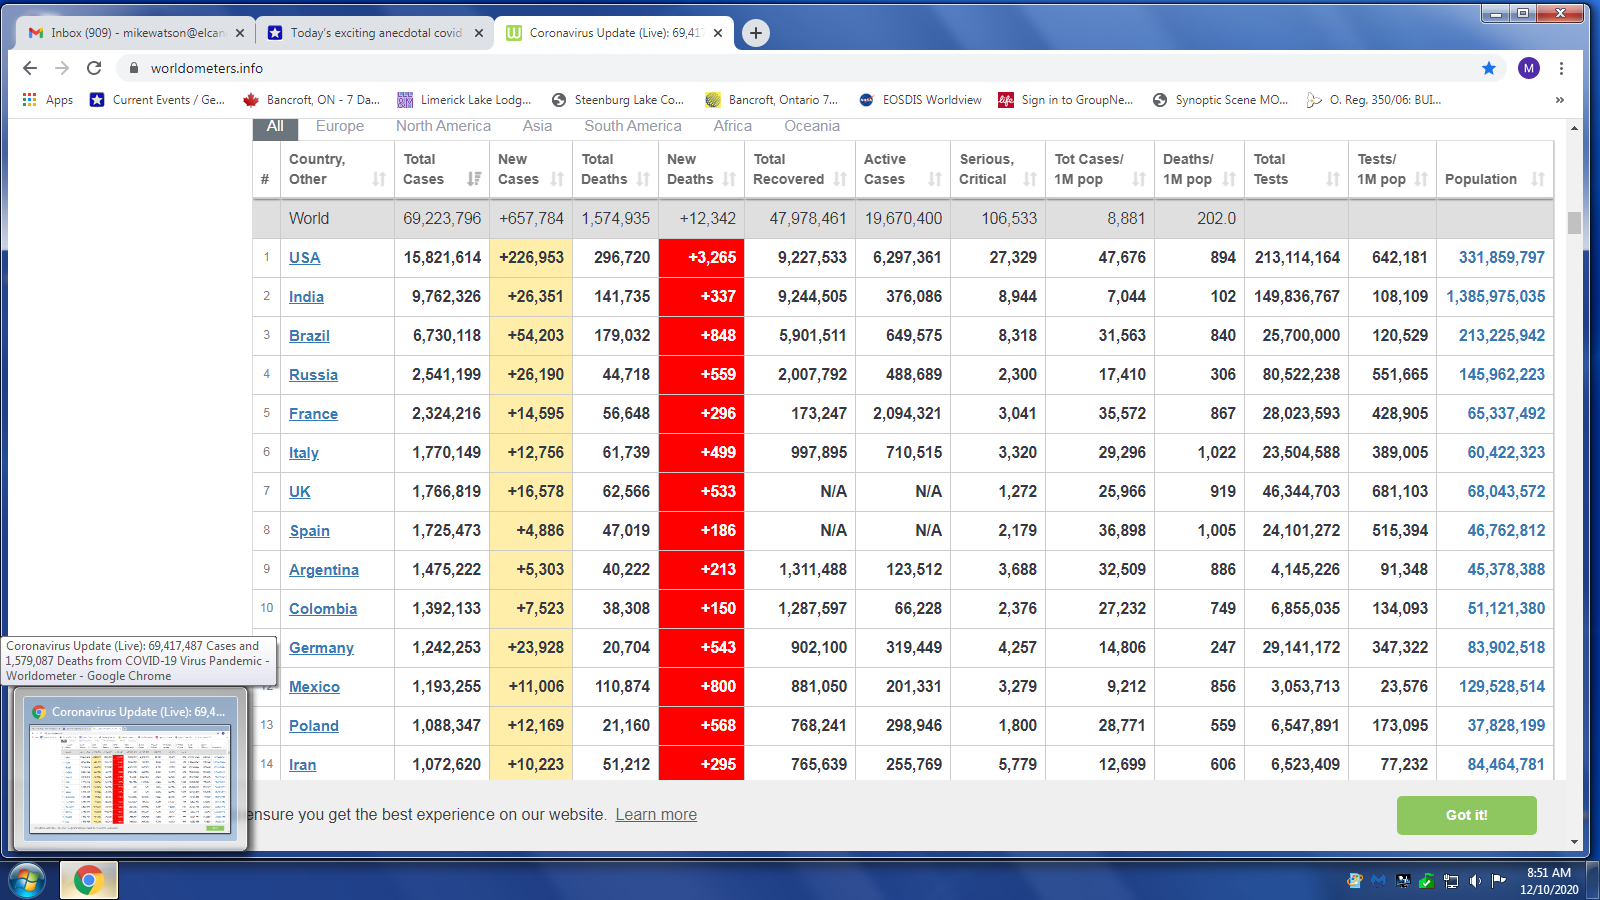Open the Germany country link
The image size is (1600, 900).
tap(321, 648)
